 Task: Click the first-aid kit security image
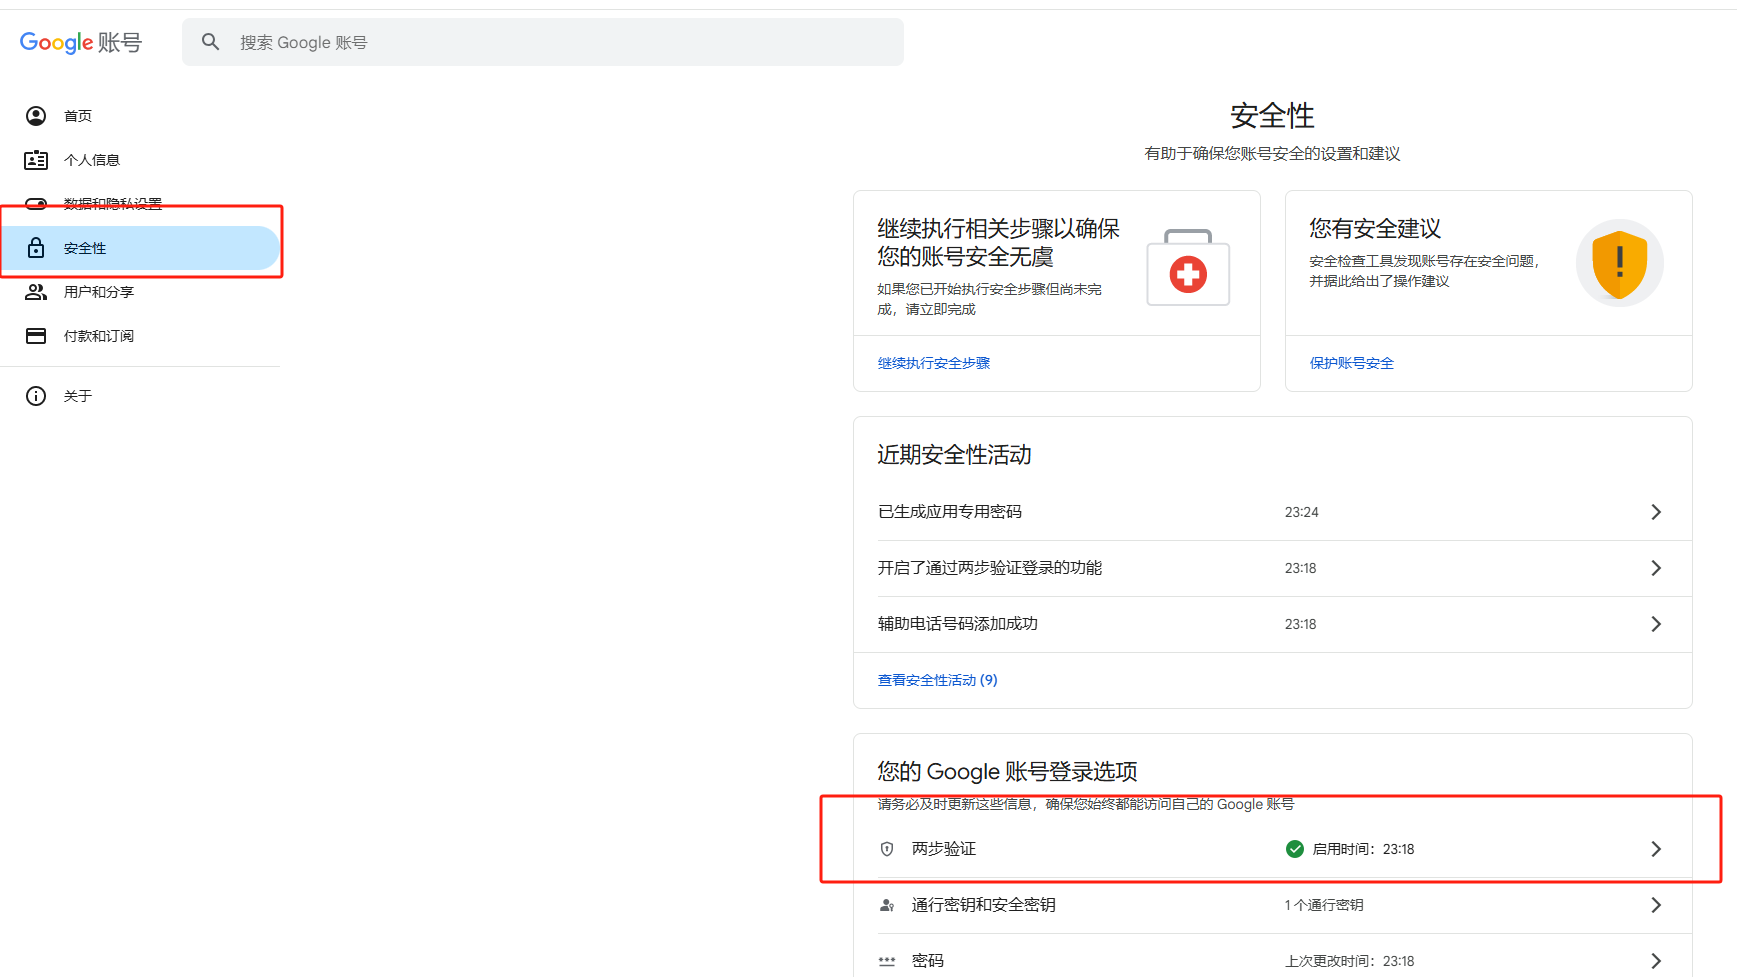[1187, 268]
